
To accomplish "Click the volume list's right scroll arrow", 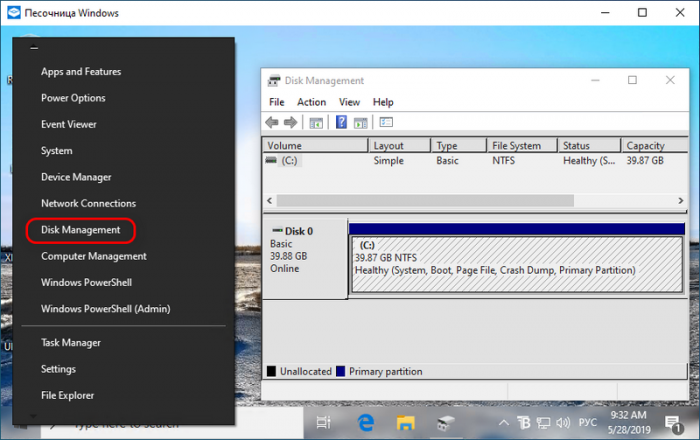I will coord(680,200).
